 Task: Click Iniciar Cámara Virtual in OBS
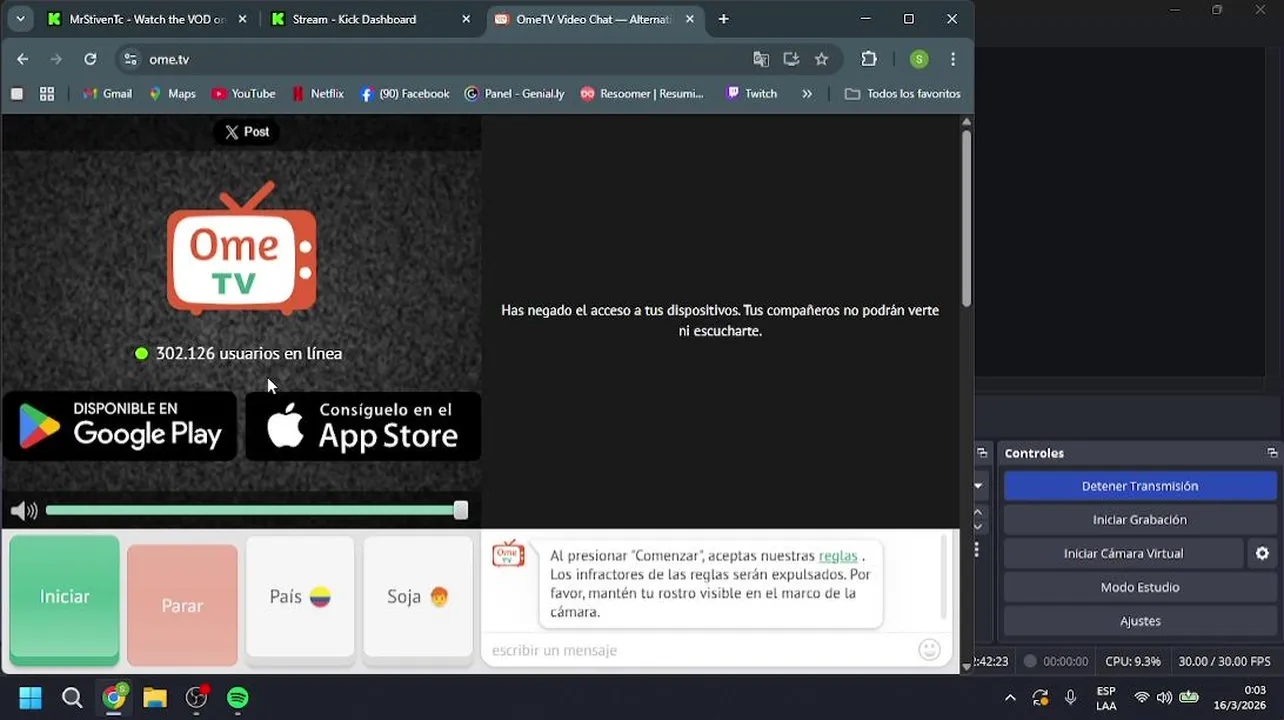1123,553
